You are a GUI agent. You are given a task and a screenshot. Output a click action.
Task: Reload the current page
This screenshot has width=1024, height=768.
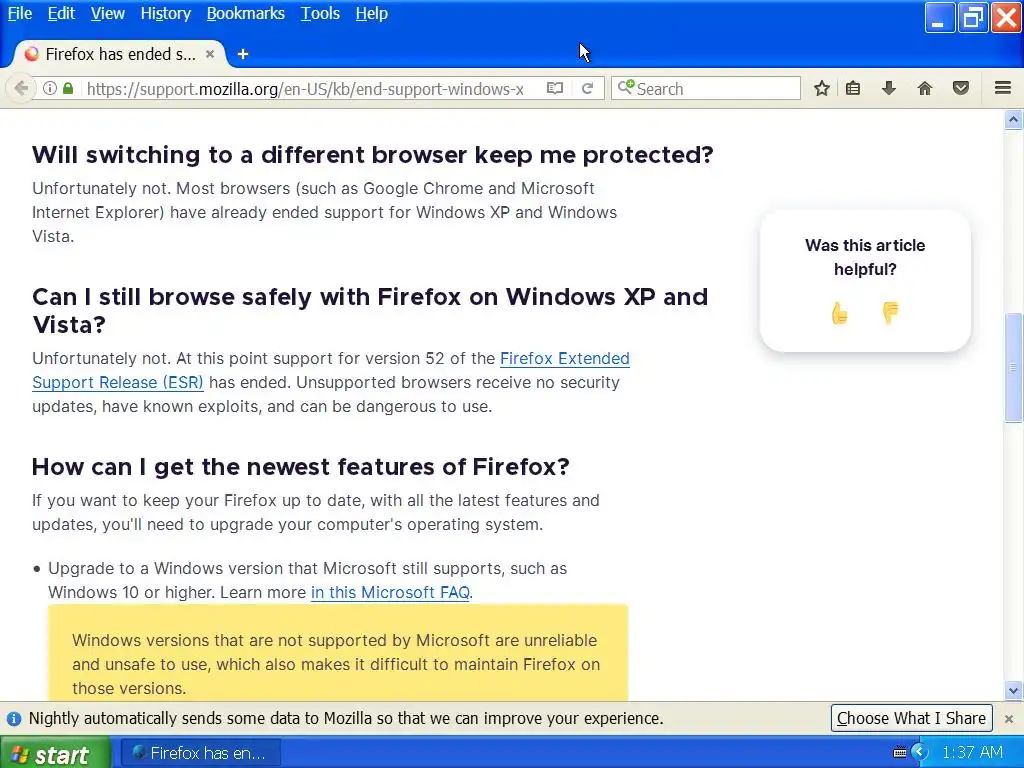(x=587, y=88)
